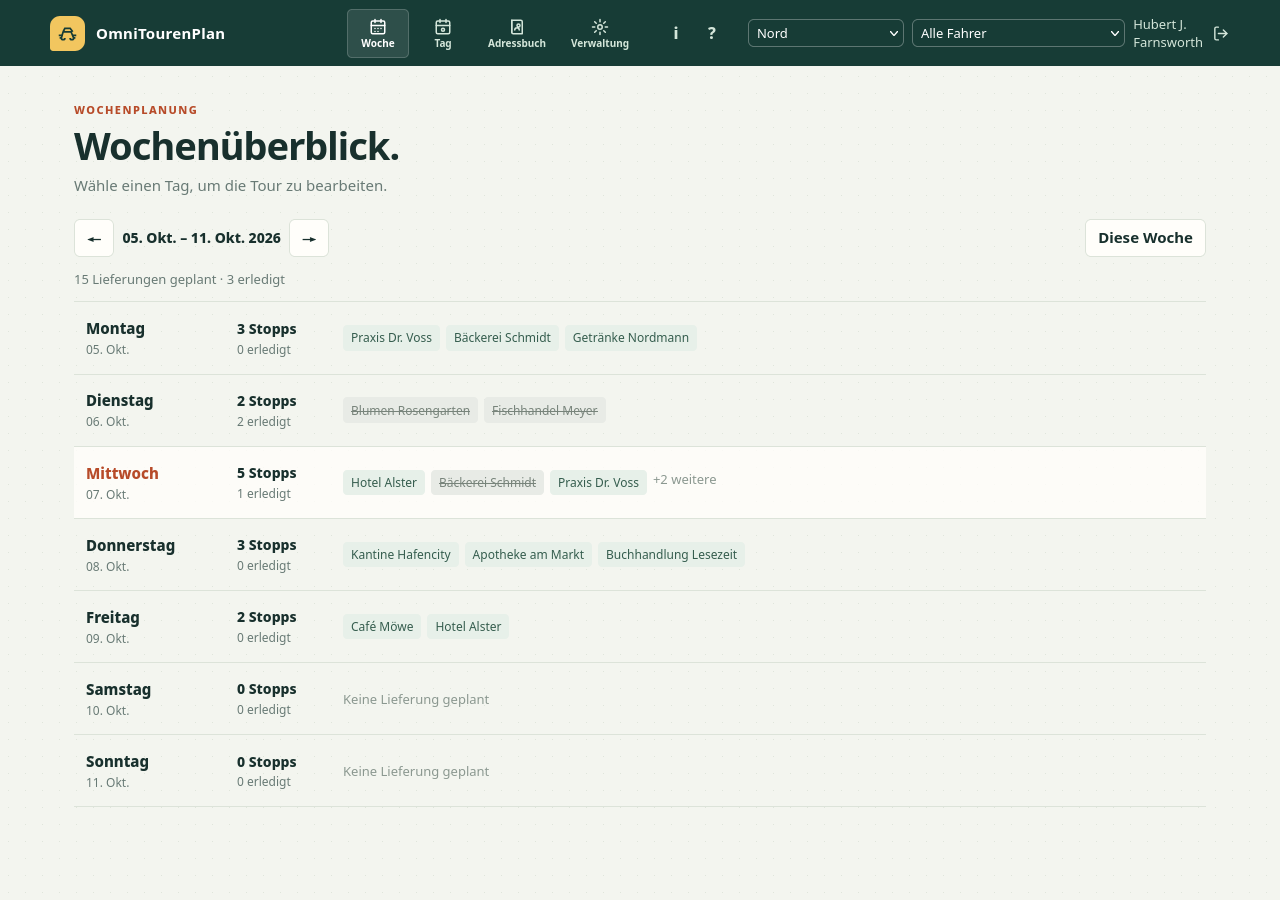Click the logout icon next to Farnsworth

1221,33
